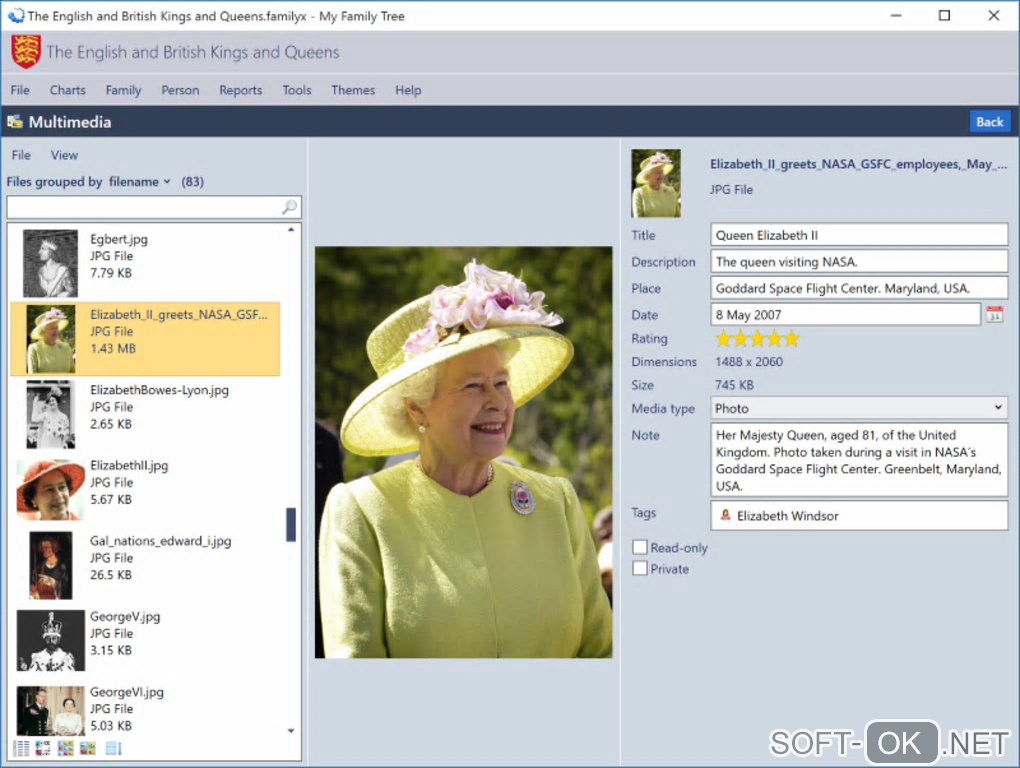
Task: Select ElizabethBowes-Lyon.jpg thumbnail
Action: tap(50, 414)
